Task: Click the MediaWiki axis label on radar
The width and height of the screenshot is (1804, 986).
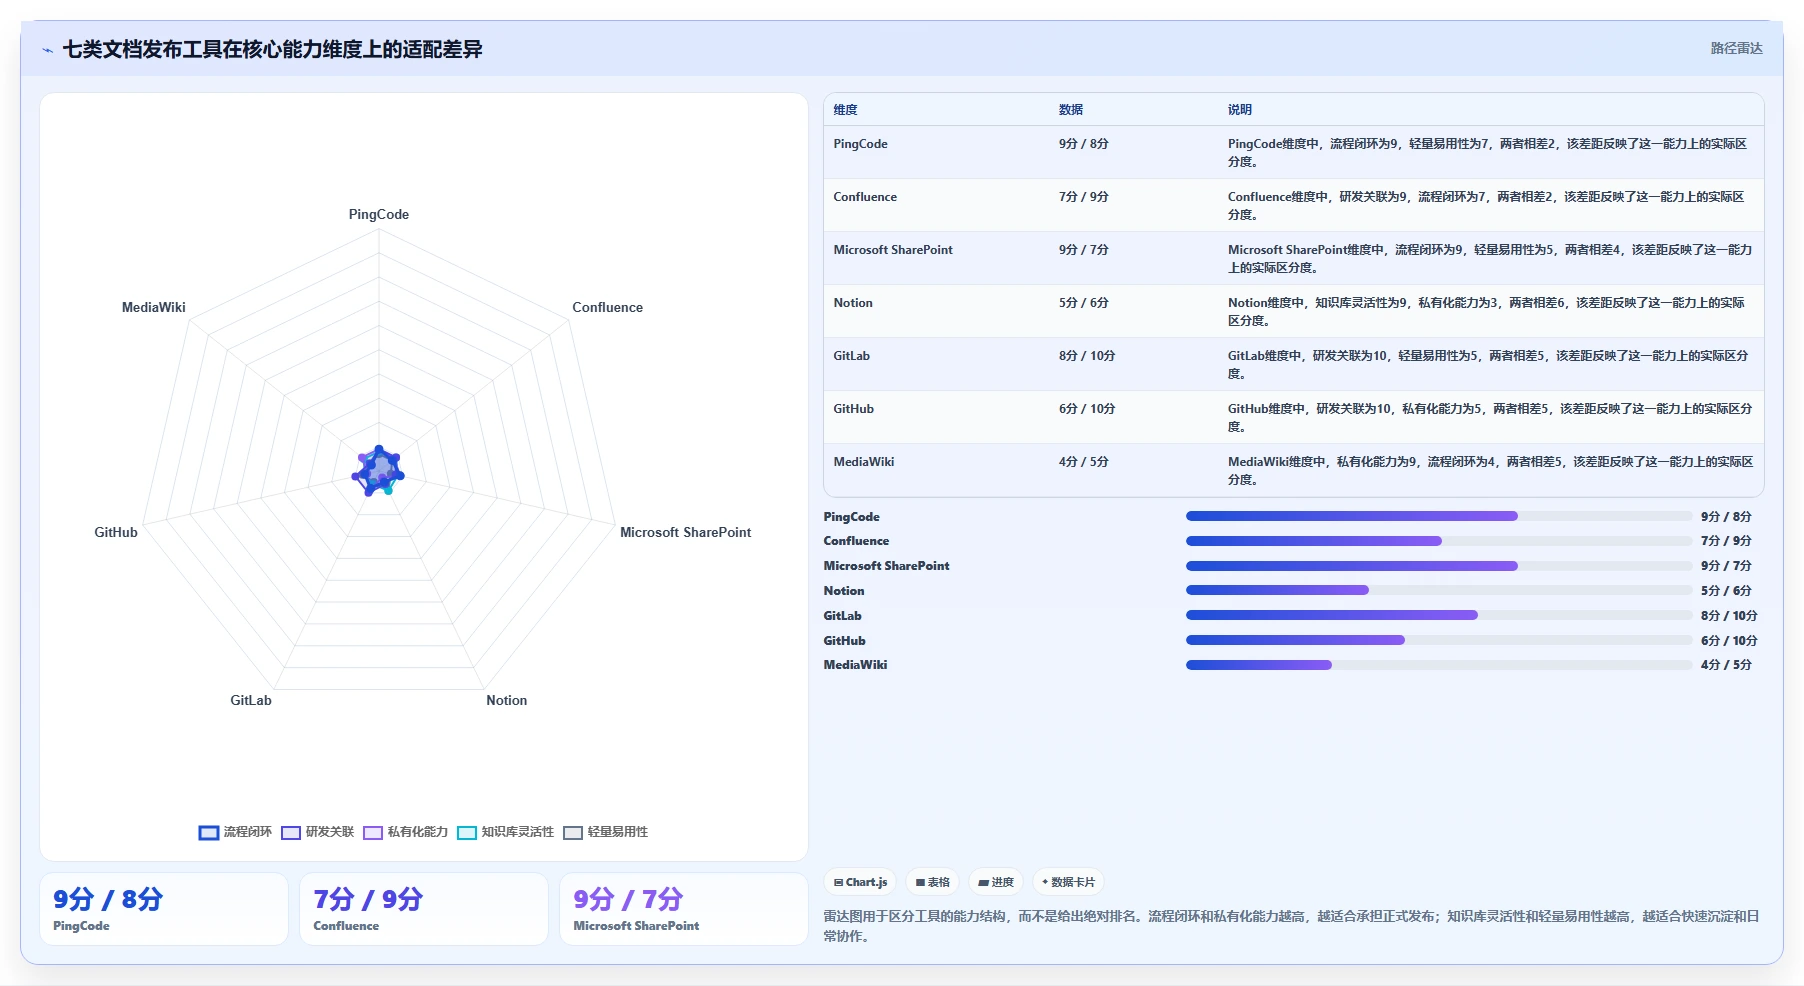Action: (154, 307)
